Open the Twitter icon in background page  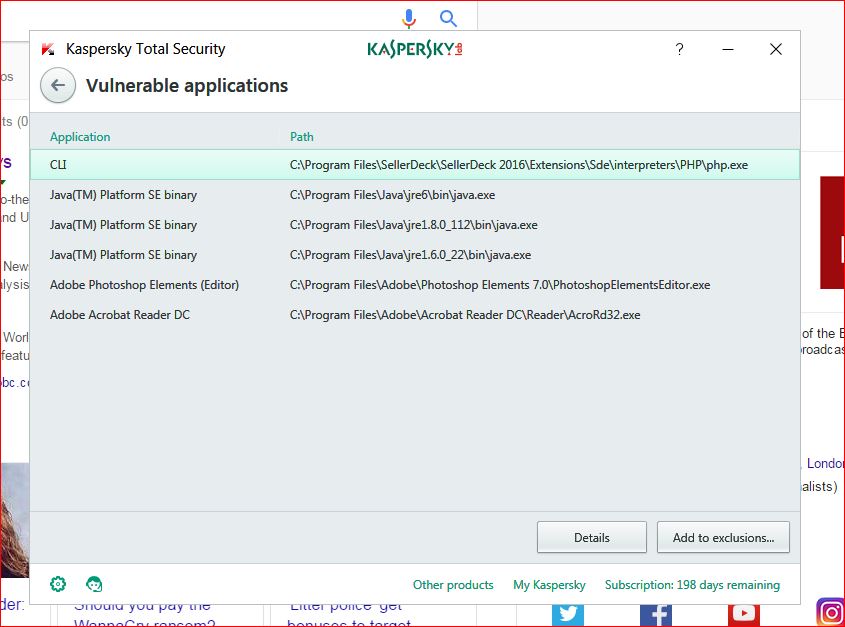point(567,613)
